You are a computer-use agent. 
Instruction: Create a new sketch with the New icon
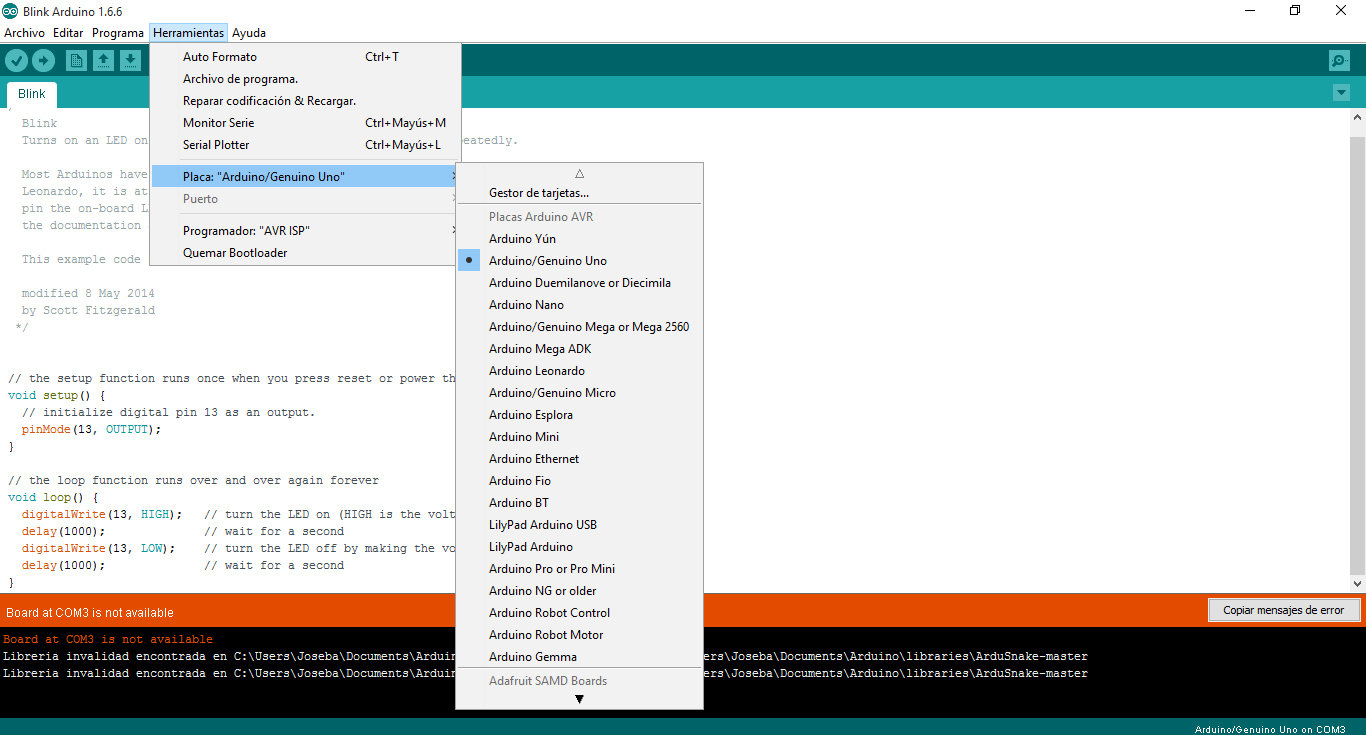pyautogui.click(x=76, y=61)
